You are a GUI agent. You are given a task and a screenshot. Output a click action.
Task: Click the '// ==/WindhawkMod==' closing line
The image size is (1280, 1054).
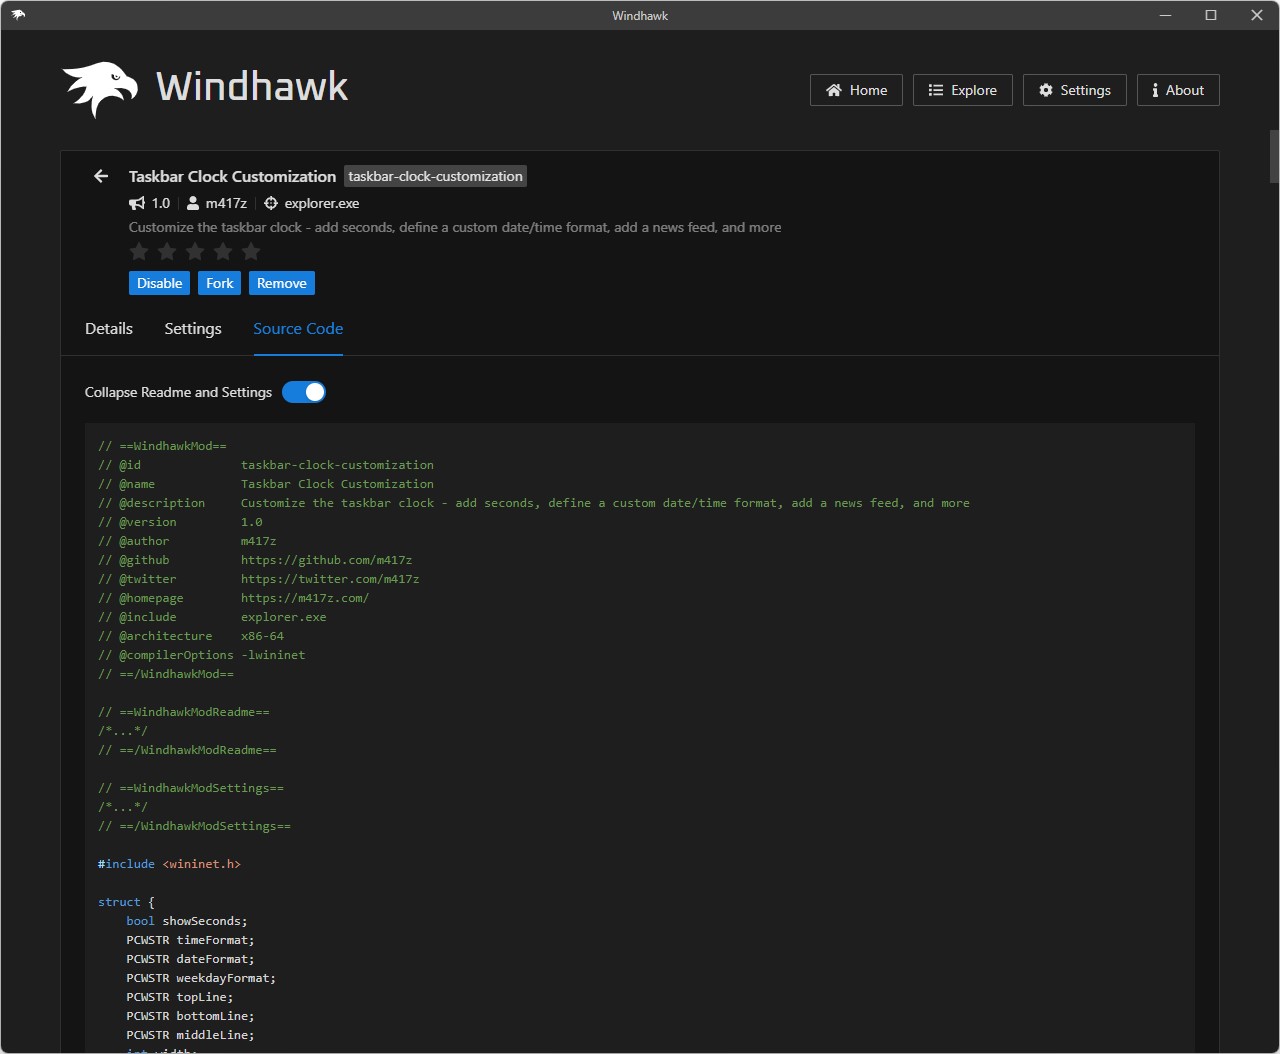[x=166, y=674]
